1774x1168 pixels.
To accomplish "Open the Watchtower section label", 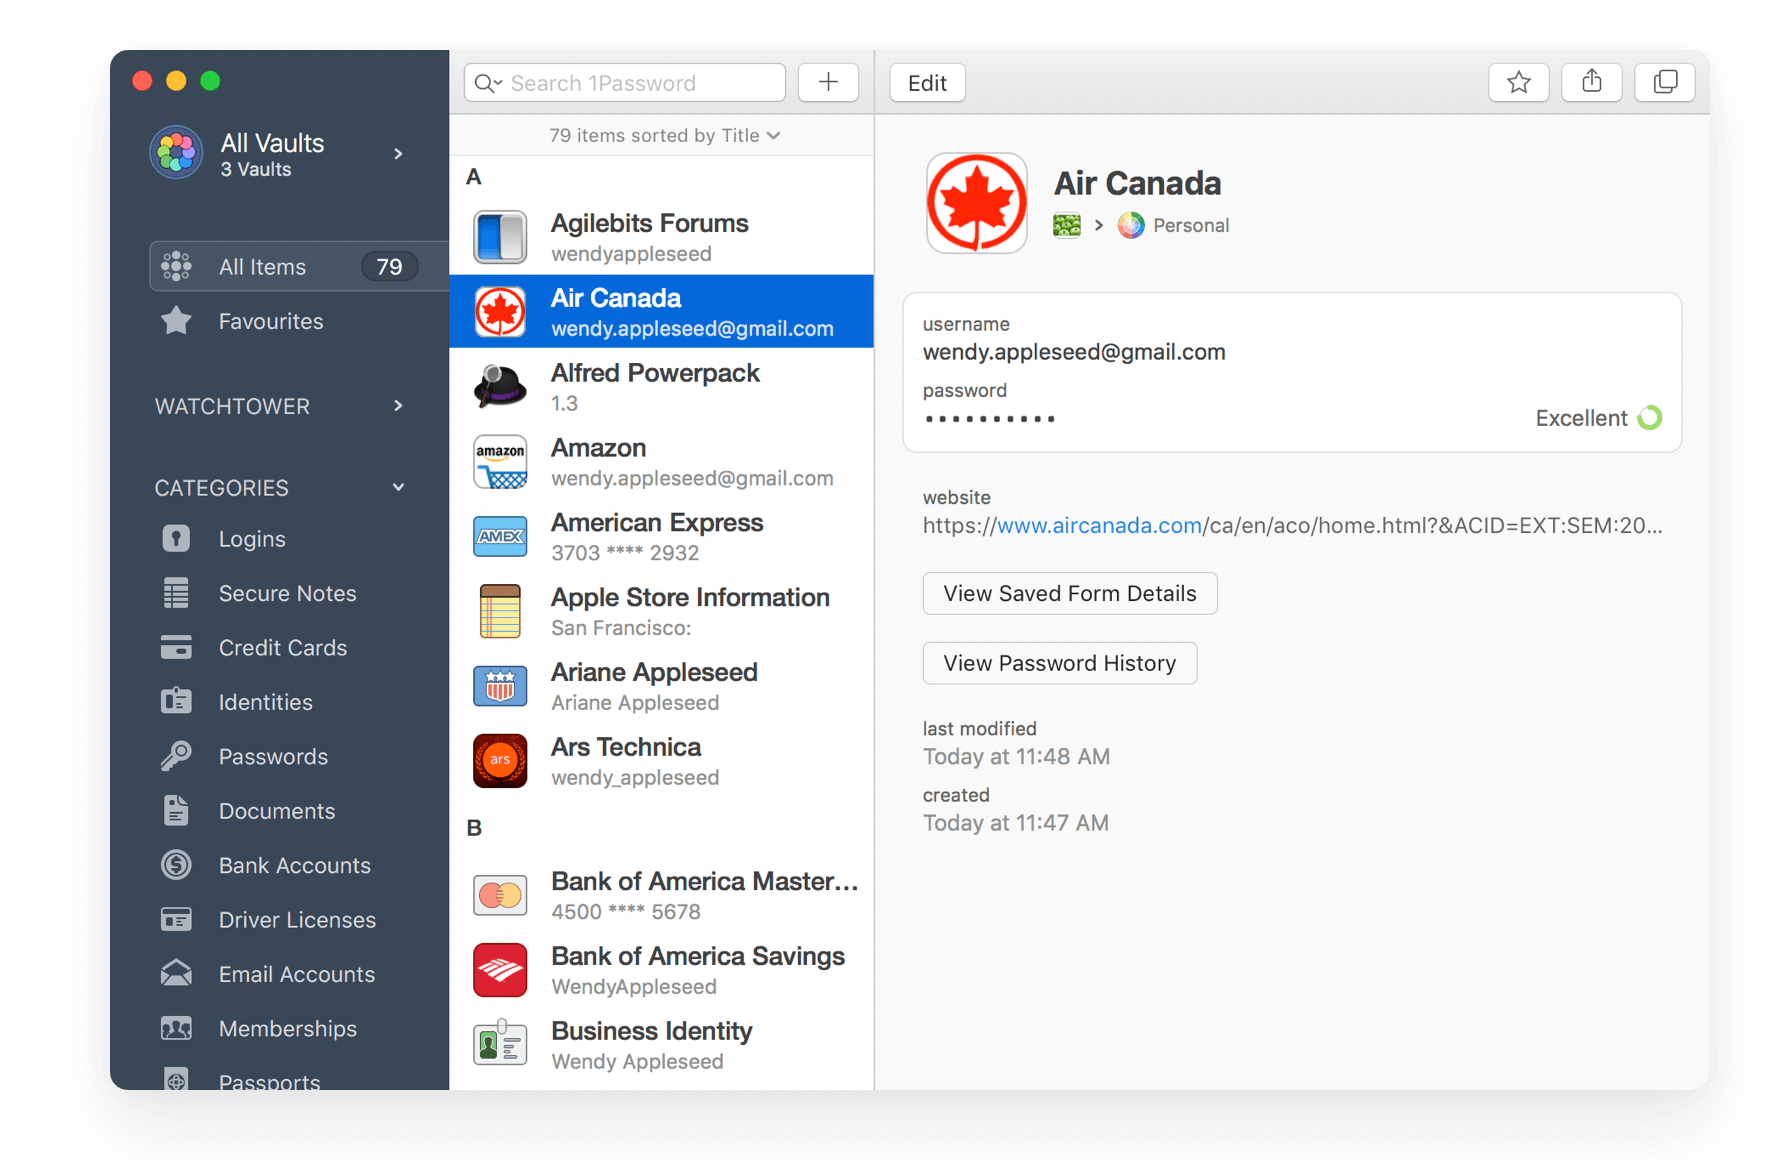I will click(x=232, y=406).
